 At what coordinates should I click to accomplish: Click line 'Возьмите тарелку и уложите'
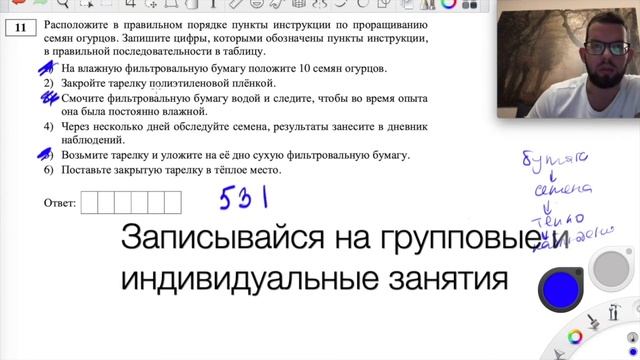click(236, 155)
